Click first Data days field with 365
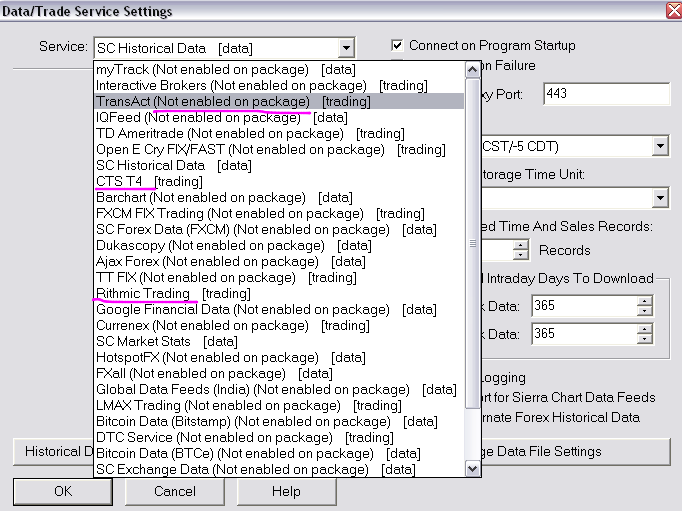Image resolution: width=682 pixels, height=511 pixels. [x=584, y=306]
